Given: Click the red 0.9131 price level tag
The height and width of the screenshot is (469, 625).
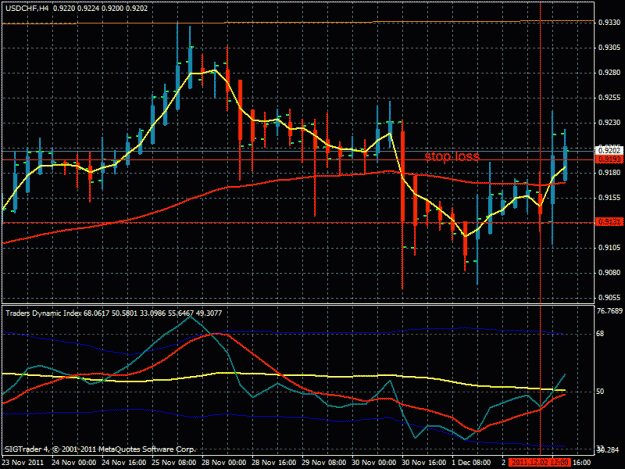Looking at the screenshot, I should 609,222.
